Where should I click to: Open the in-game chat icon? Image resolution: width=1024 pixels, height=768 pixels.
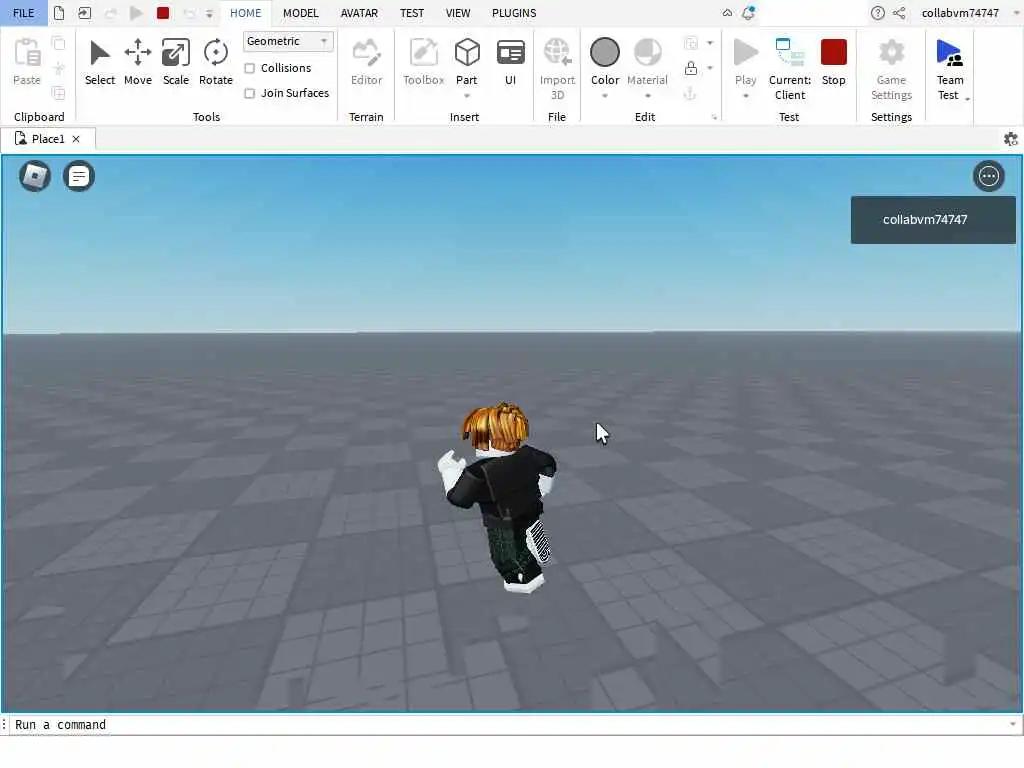78,176
